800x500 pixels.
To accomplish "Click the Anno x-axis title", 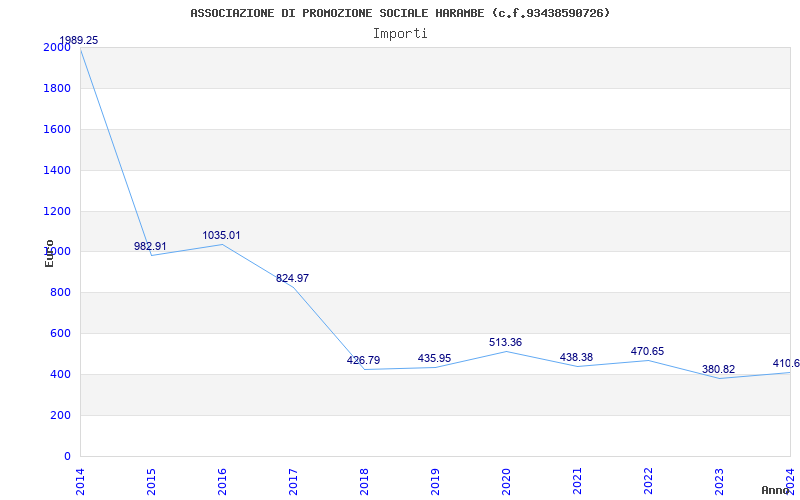I will click(x=776, y=490).
